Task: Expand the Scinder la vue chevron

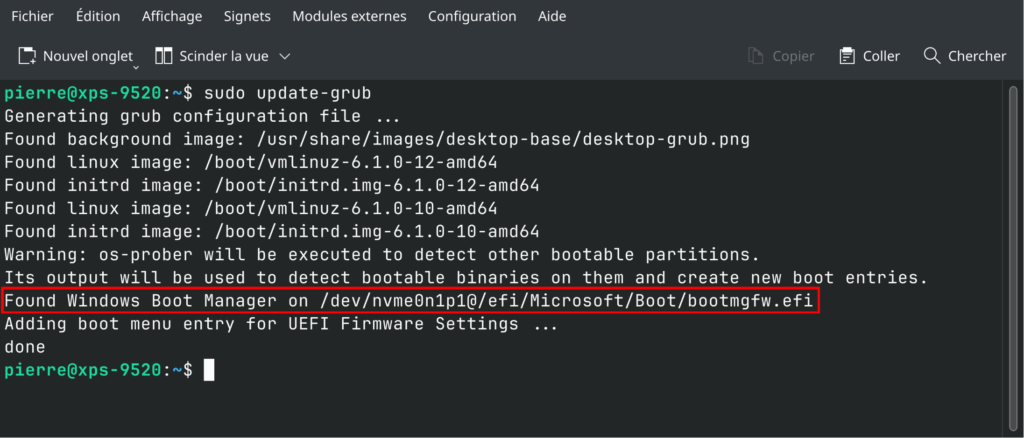Action: 284,57
